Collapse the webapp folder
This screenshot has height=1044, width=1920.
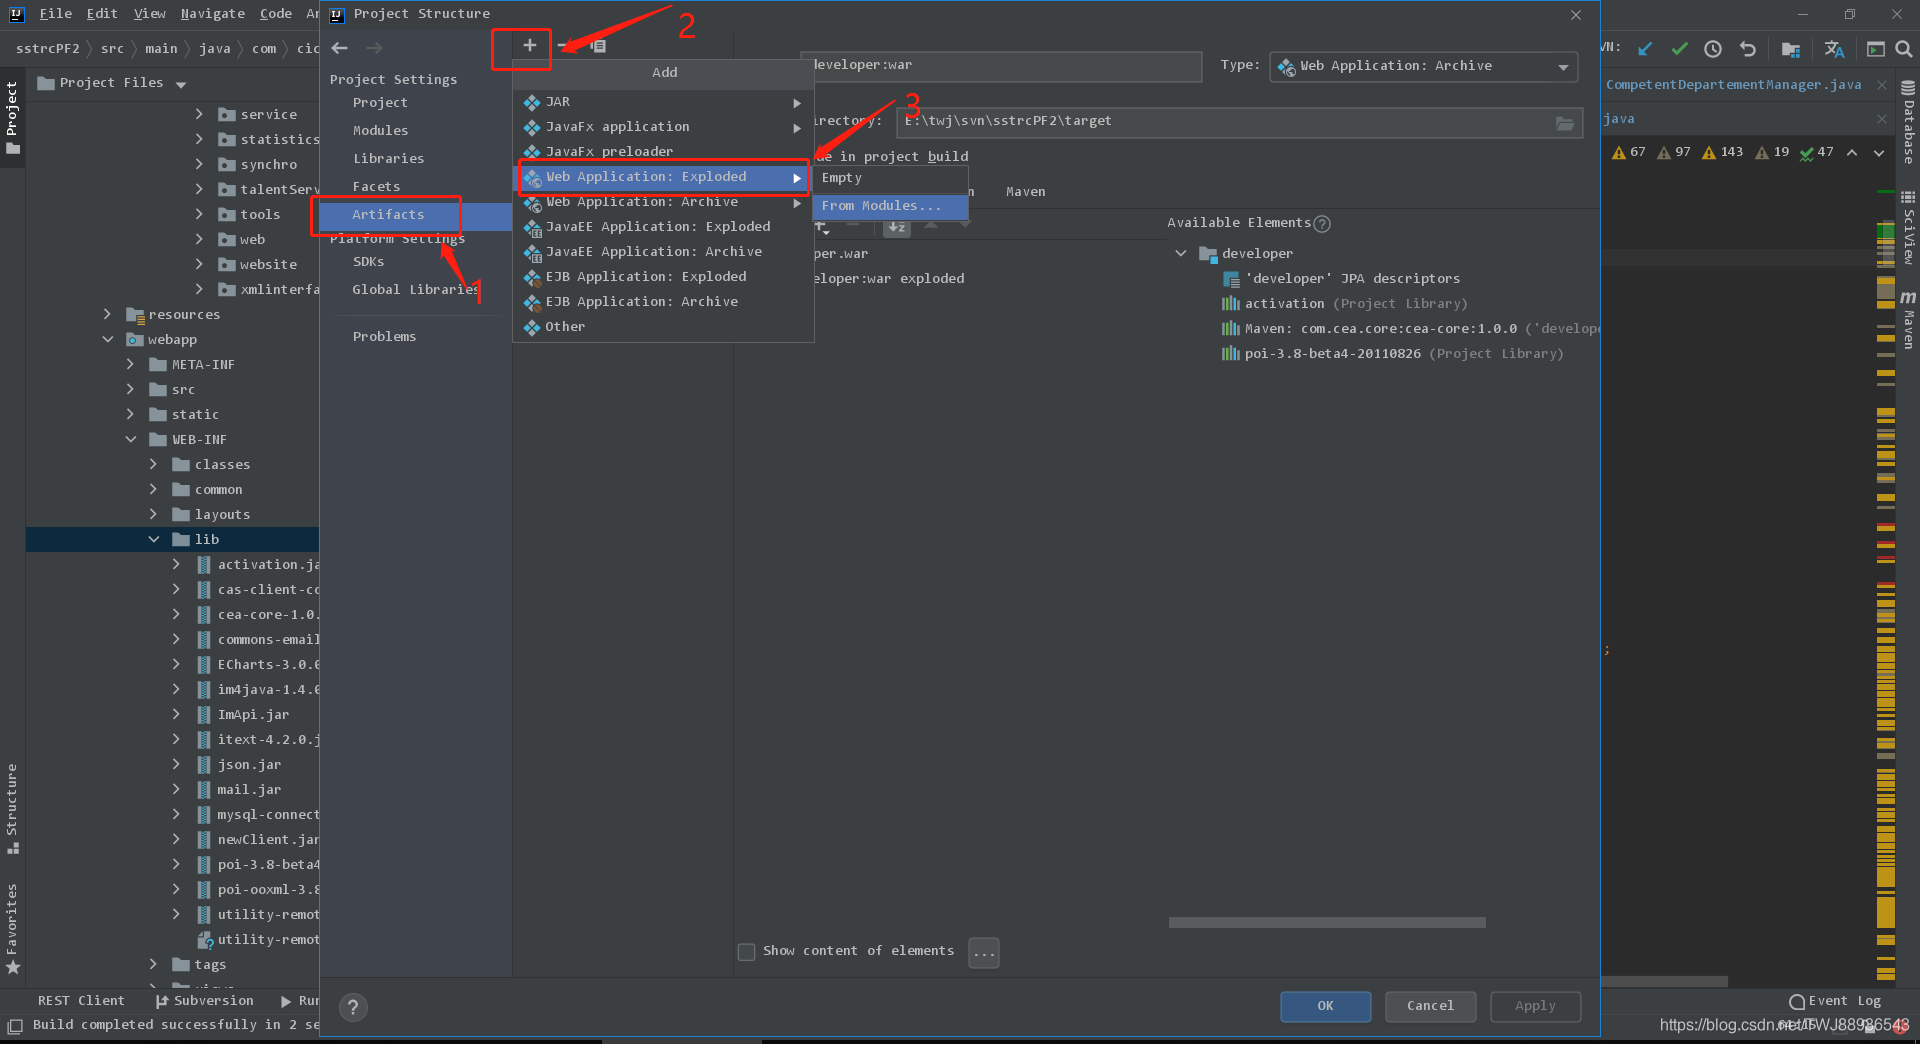click(x=107, y=339)
